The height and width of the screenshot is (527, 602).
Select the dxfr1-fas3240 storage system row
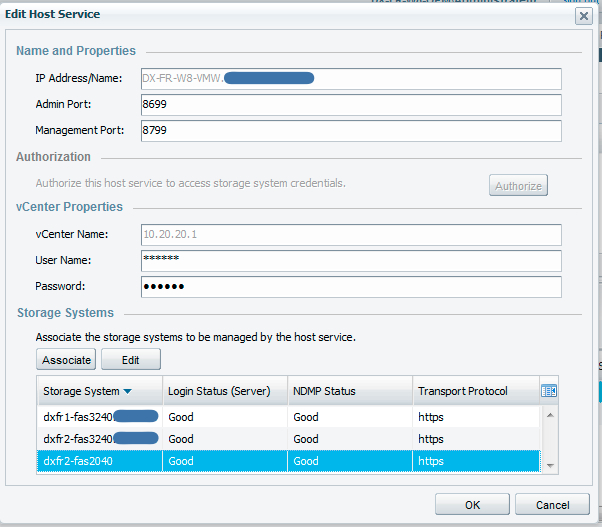point(98,416)
